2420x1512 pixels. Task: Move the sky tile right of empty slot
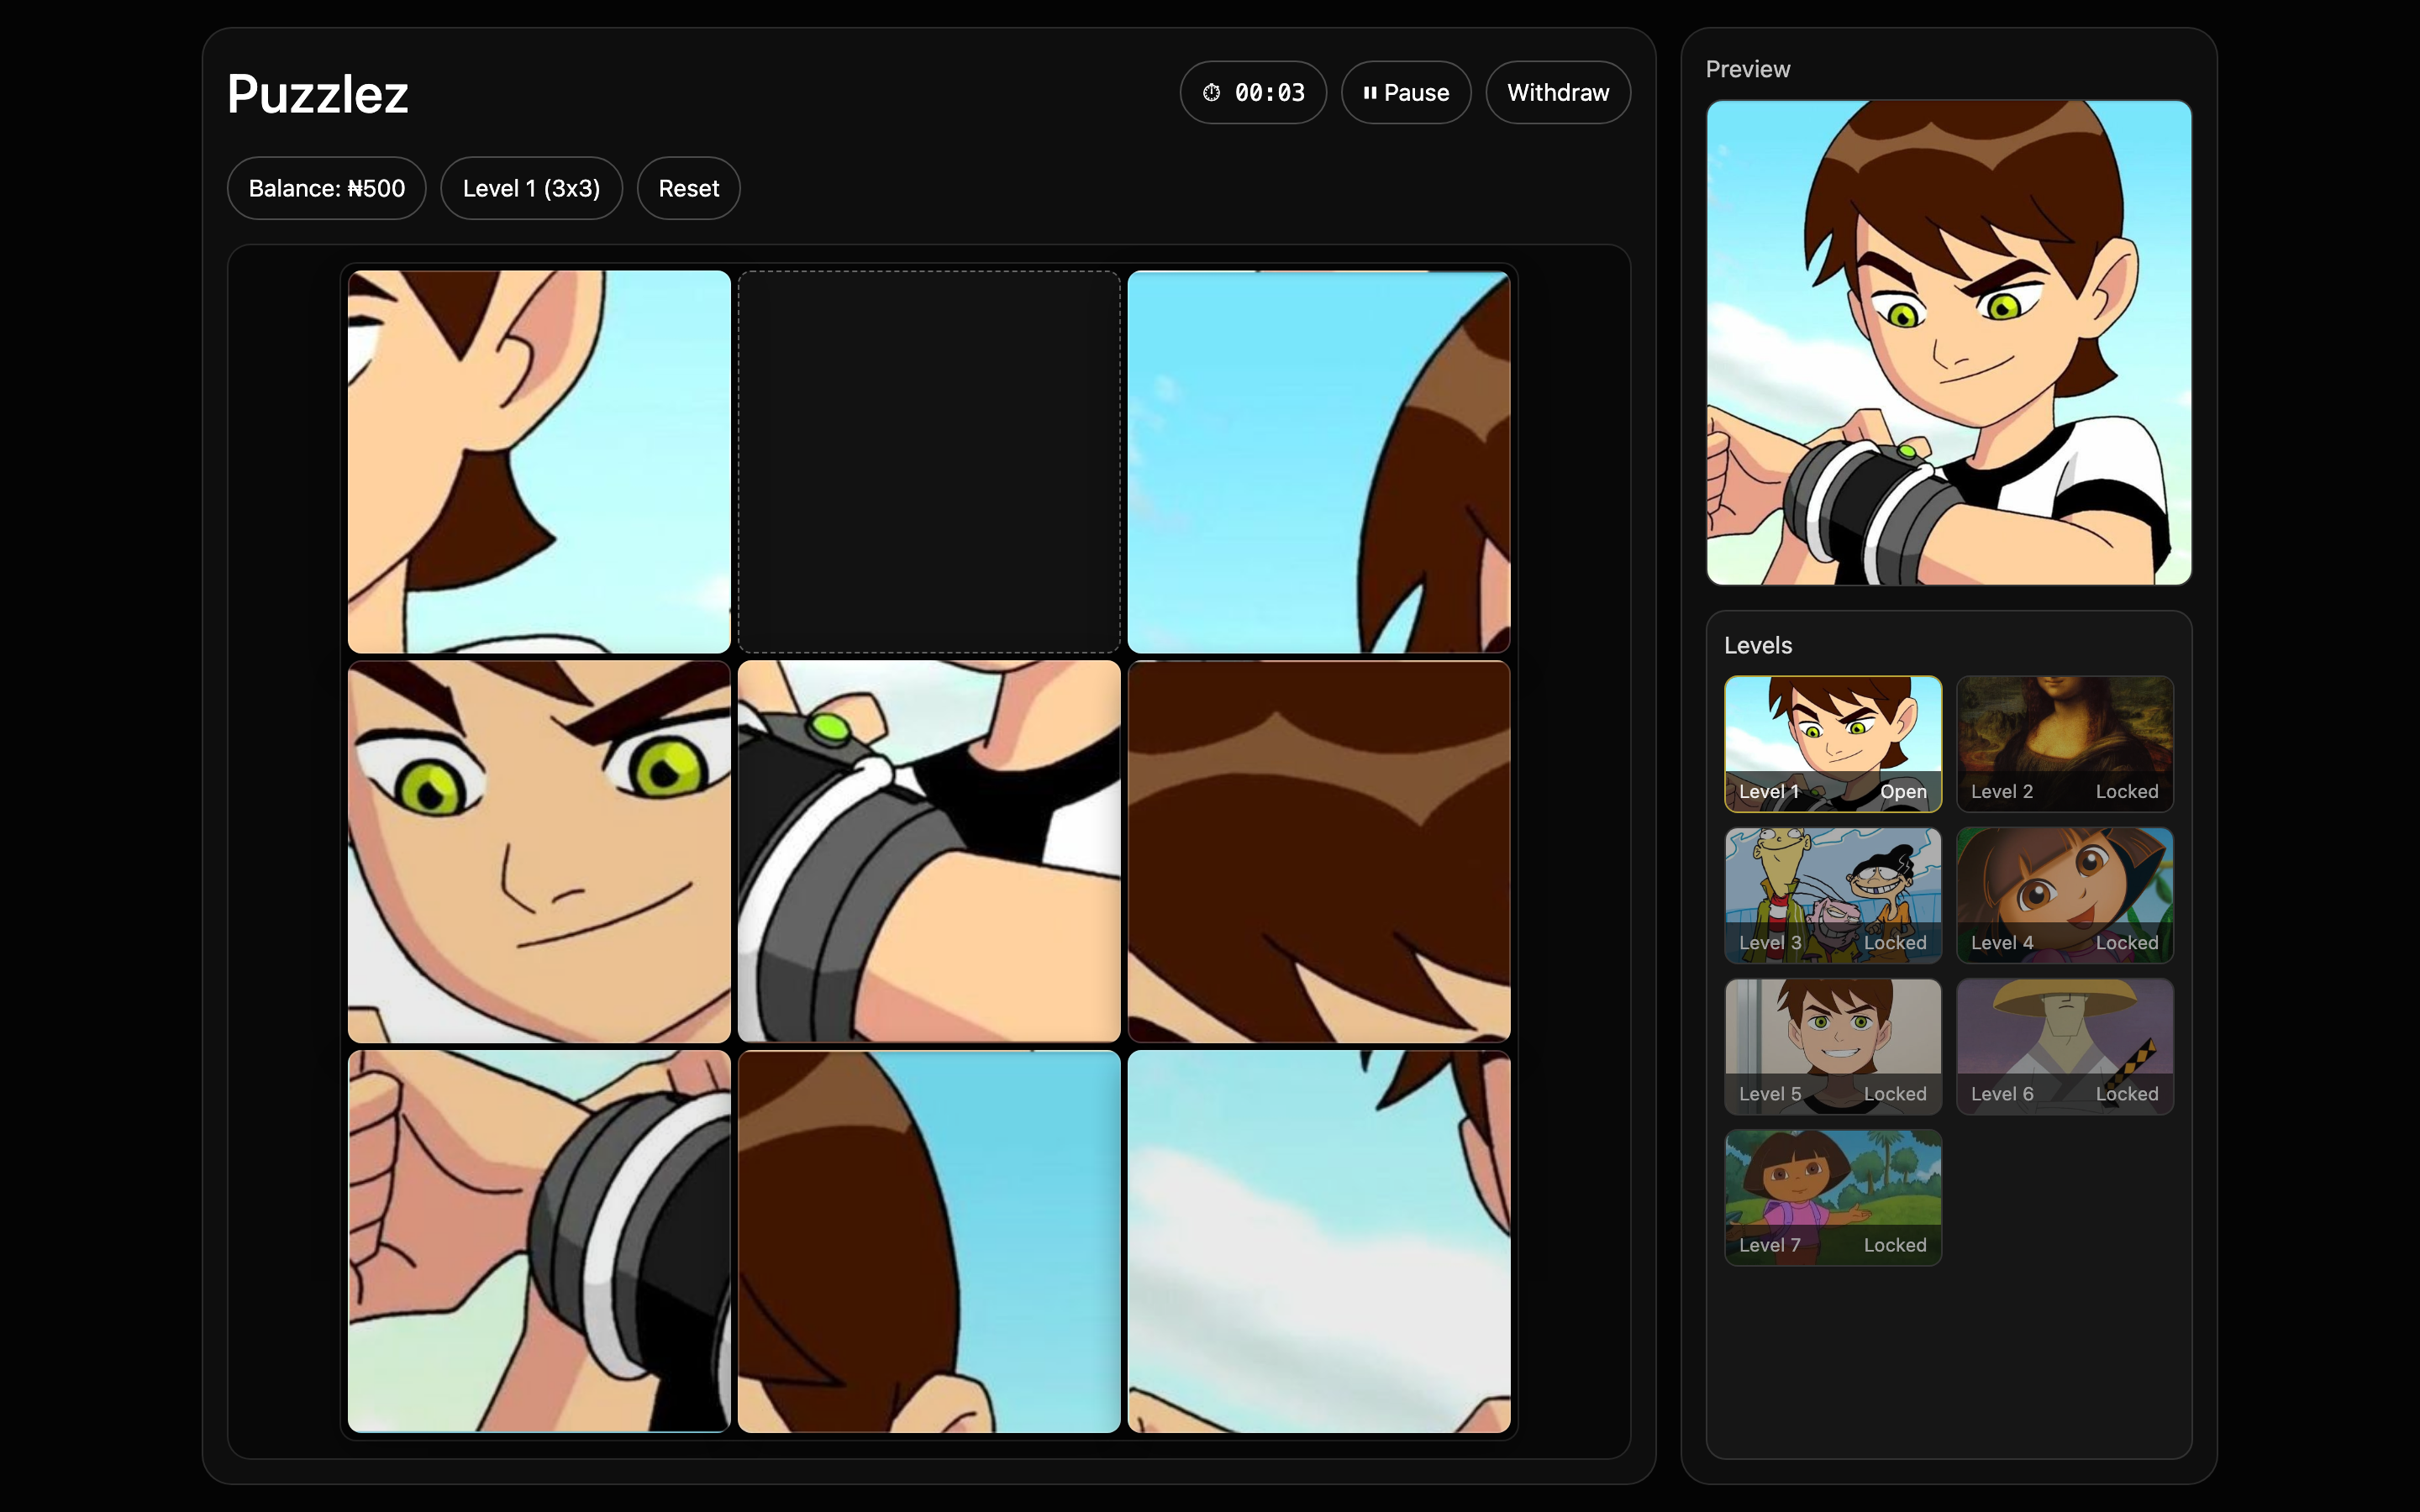tap(1319, 461)
